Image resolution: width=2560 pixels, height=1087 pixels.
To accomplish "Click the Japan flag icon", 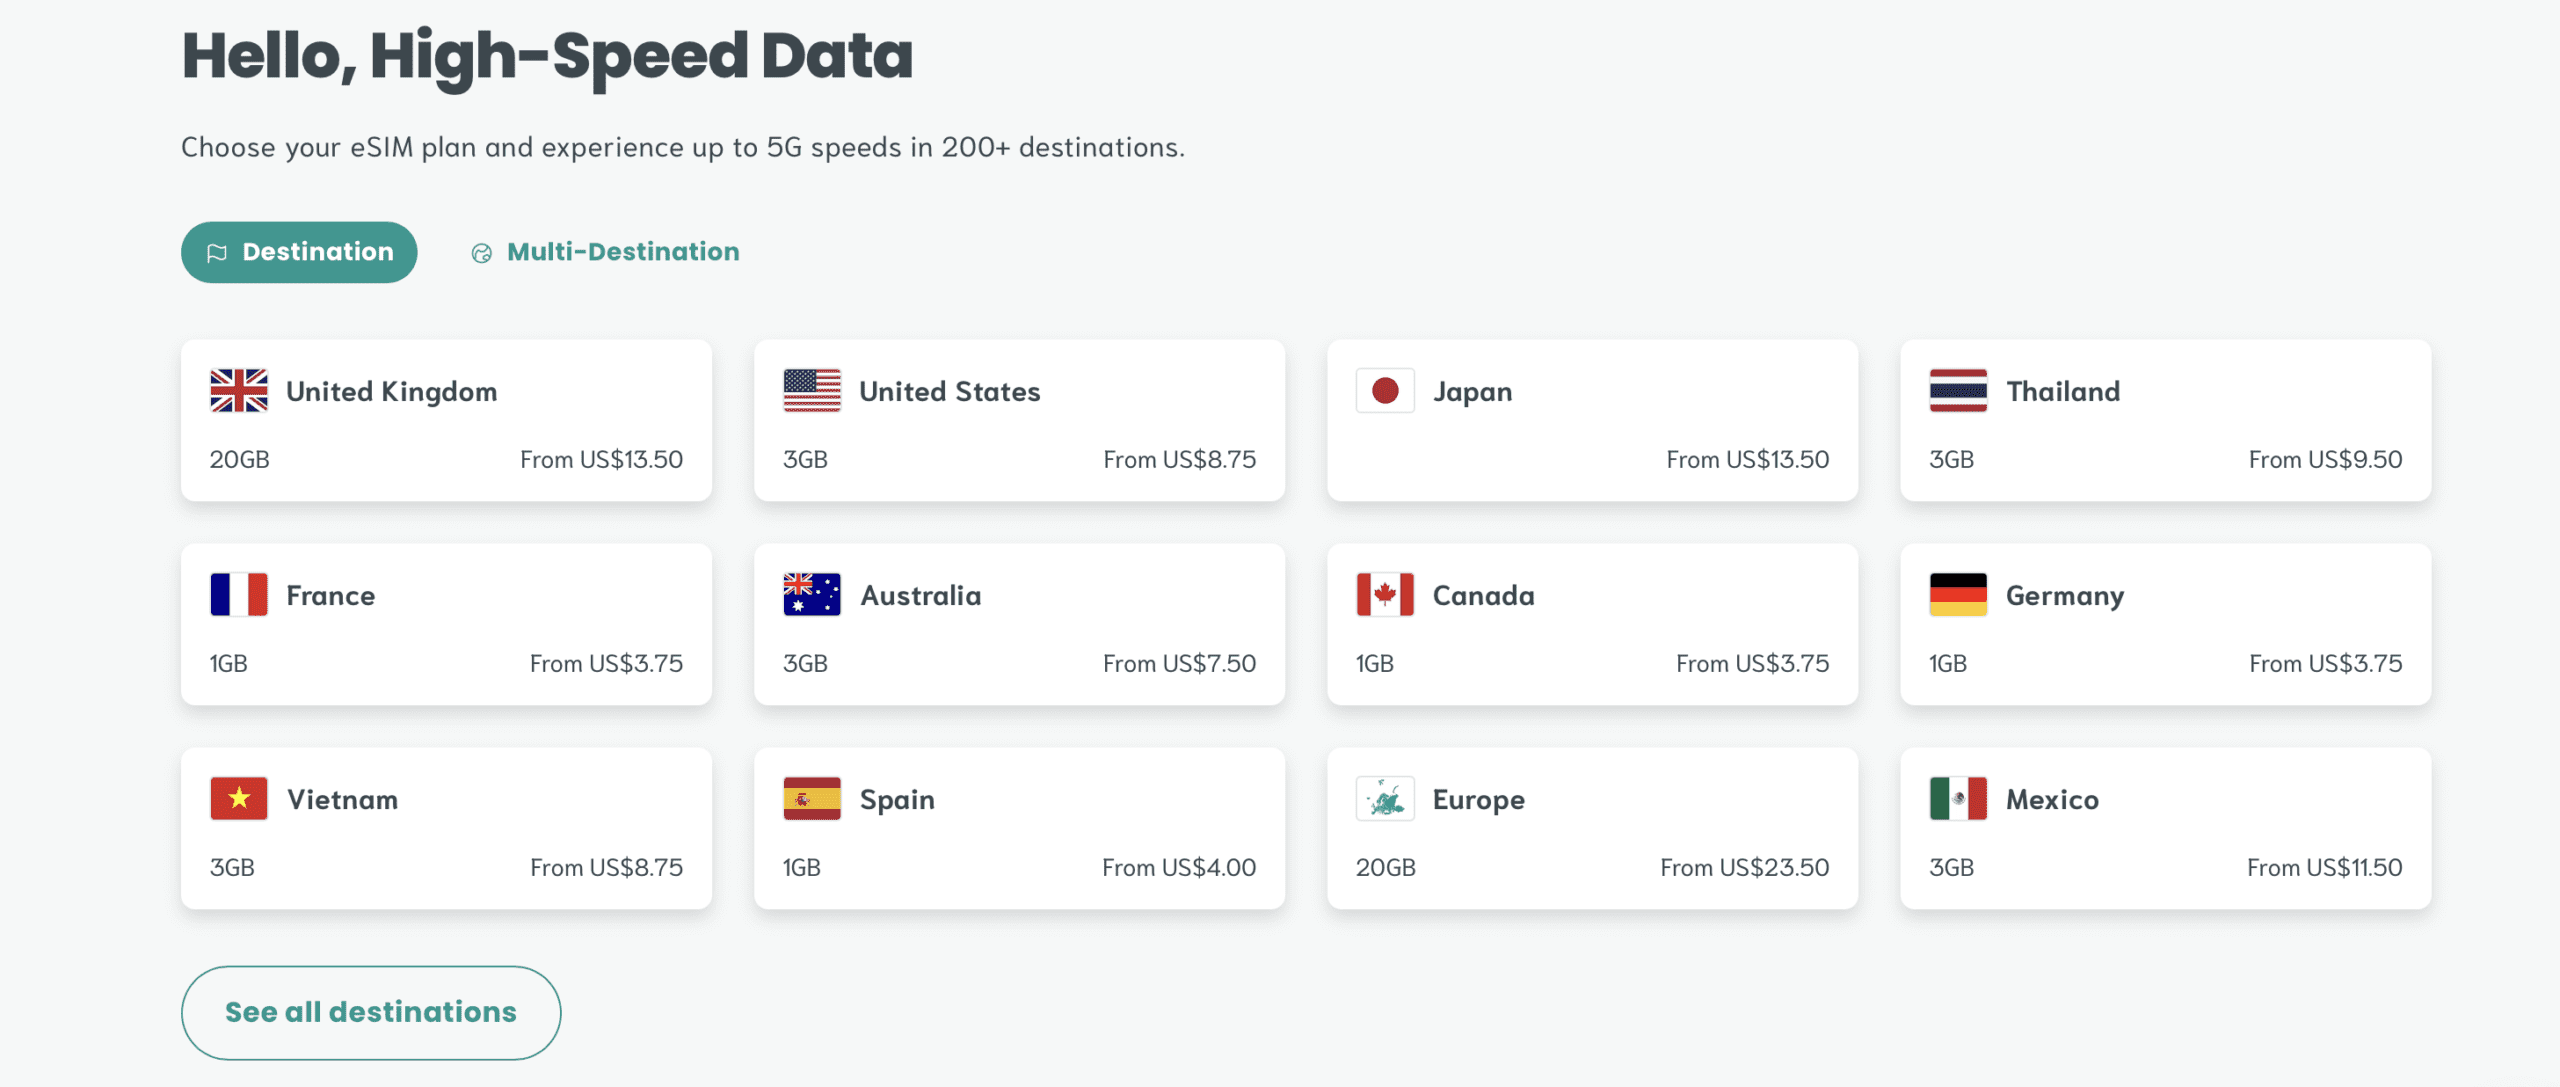I will click(1385, 391).
